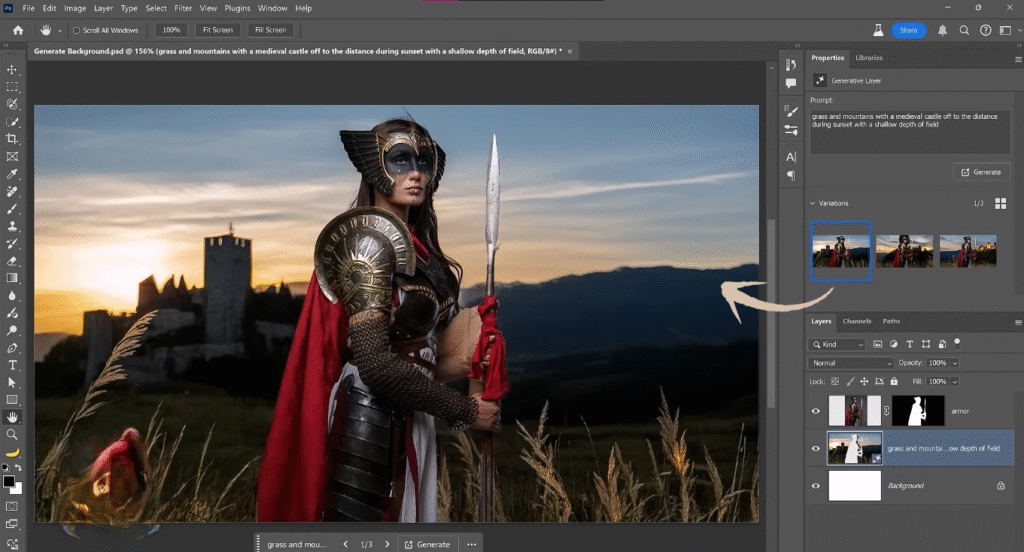This screenshot has width=1024, height=552.
Task: Enable Scroll All Windows checkbox
Action: coord(76,30)
